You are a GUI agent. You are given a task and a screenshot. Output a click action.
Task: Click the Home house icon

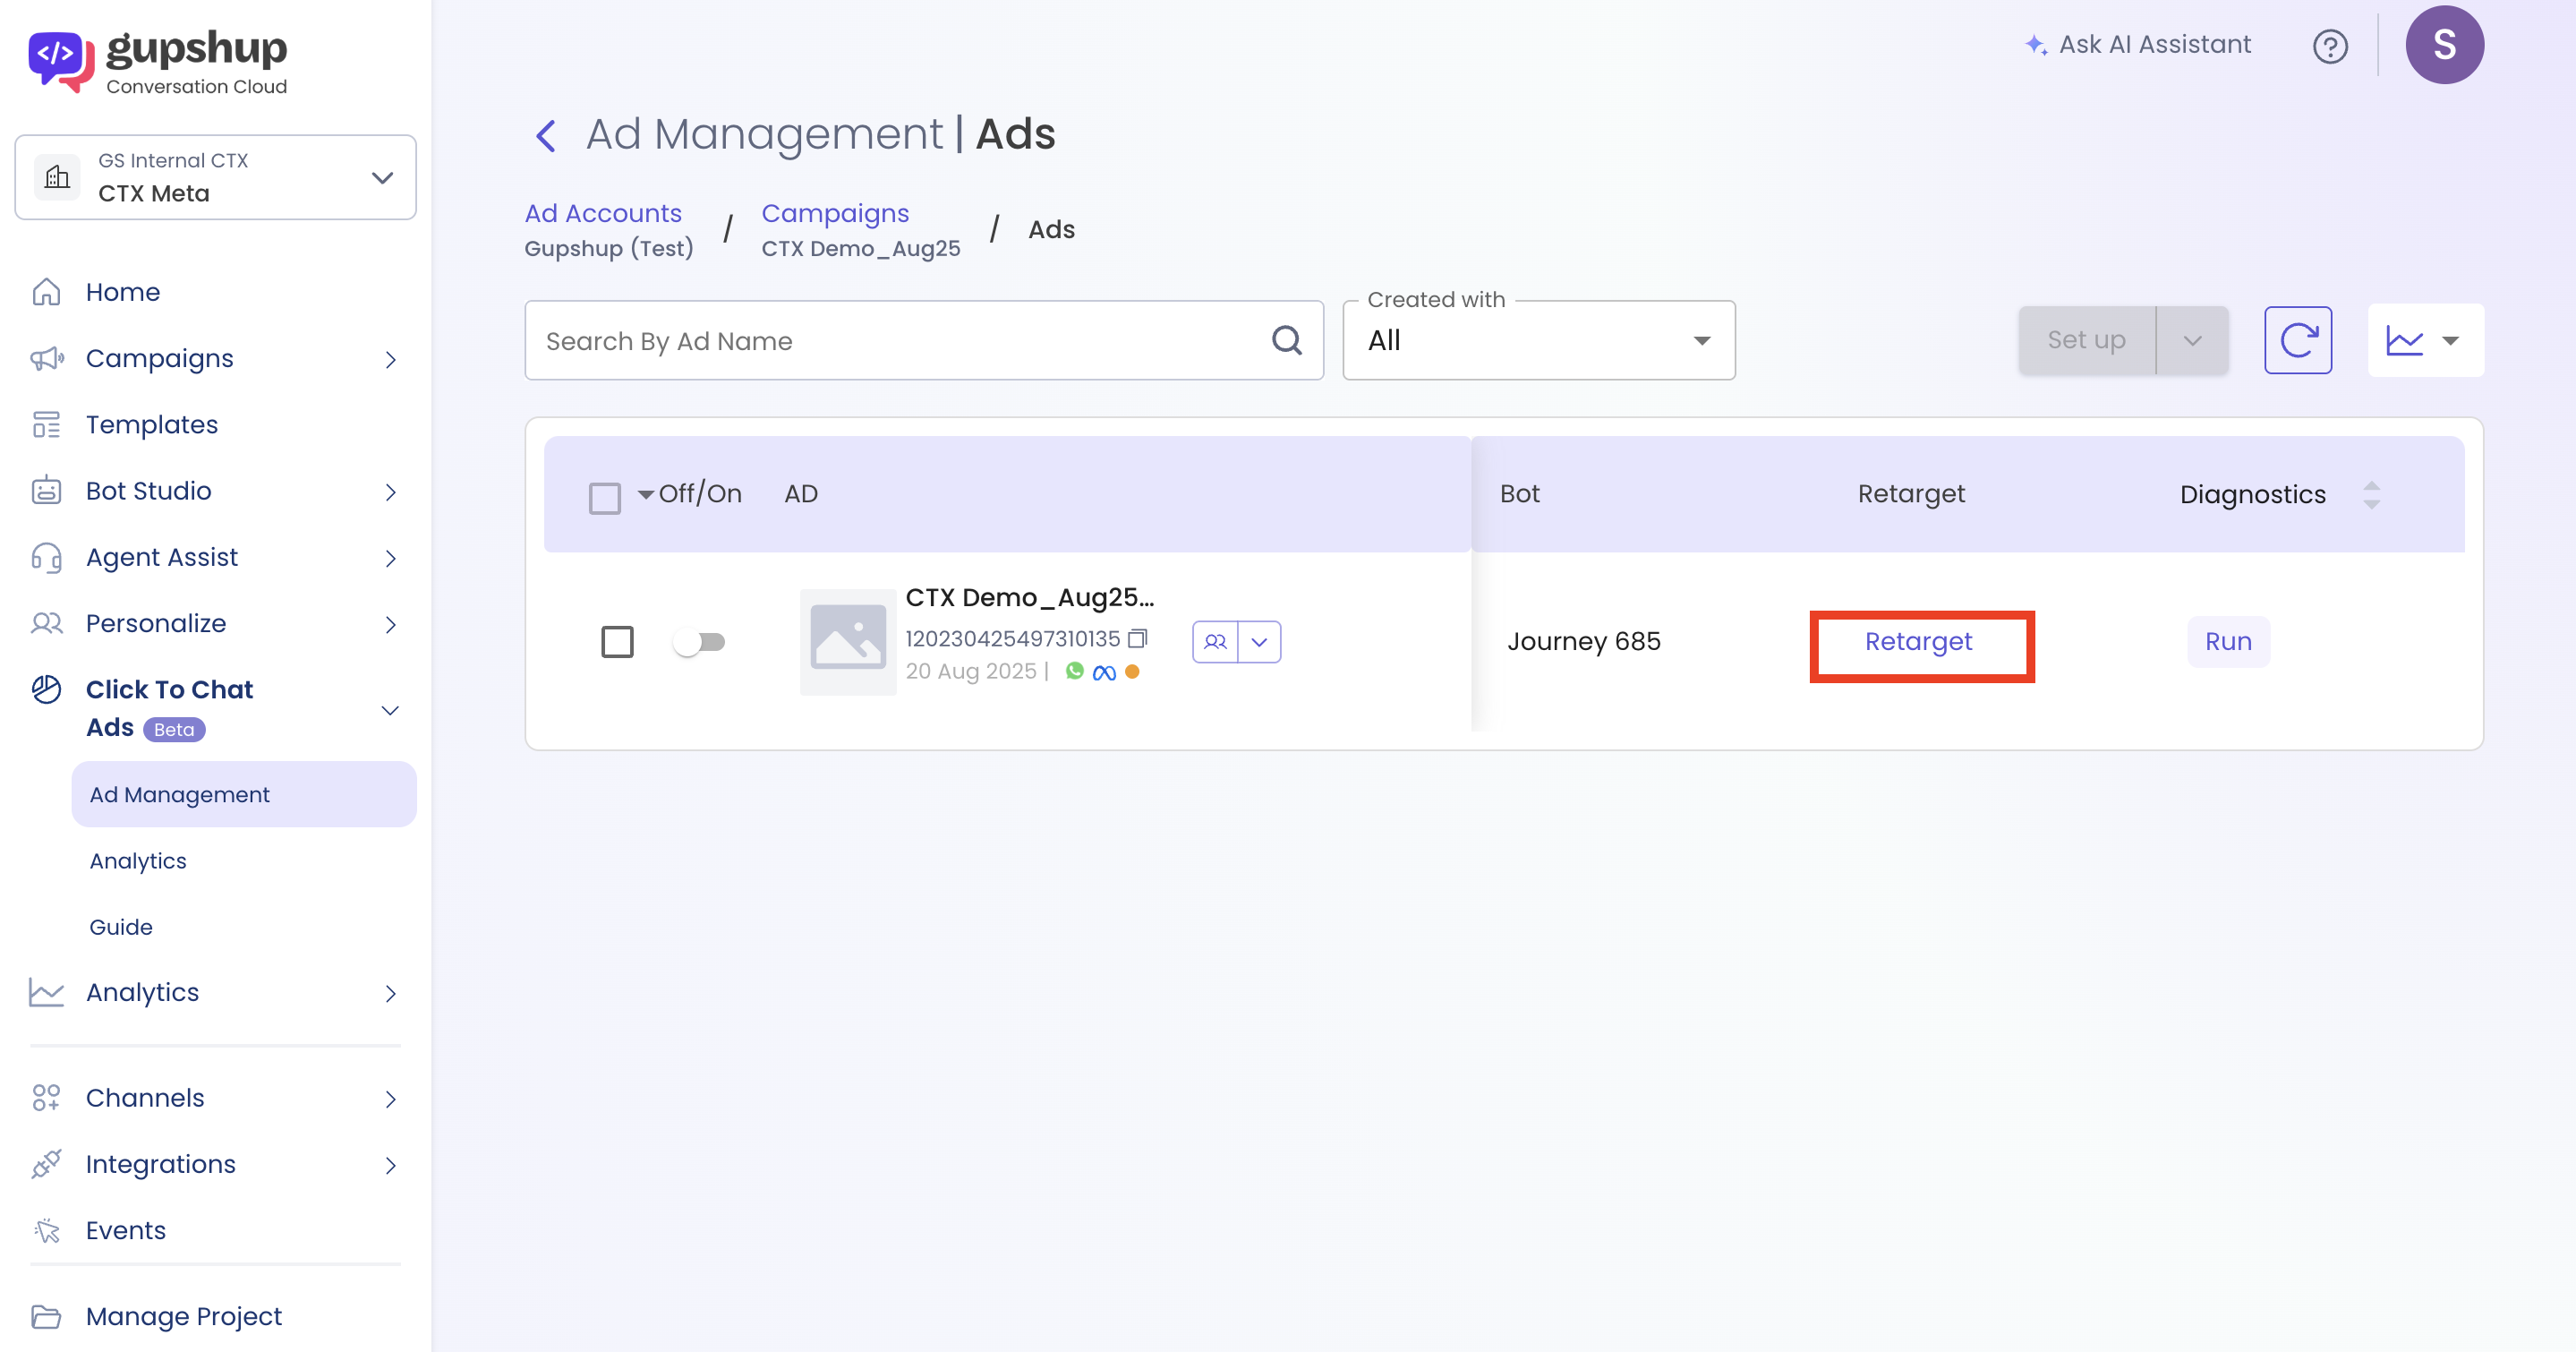(x=46, y=292)
